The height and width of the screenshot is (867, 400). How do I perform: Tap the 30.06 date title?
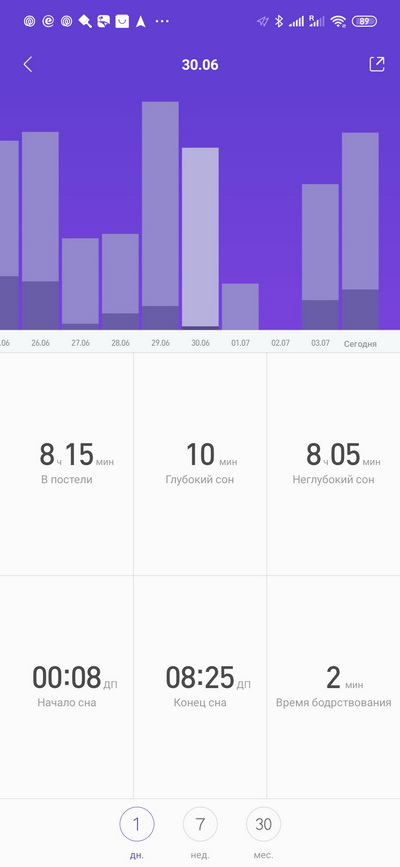[x=200, y=65]
